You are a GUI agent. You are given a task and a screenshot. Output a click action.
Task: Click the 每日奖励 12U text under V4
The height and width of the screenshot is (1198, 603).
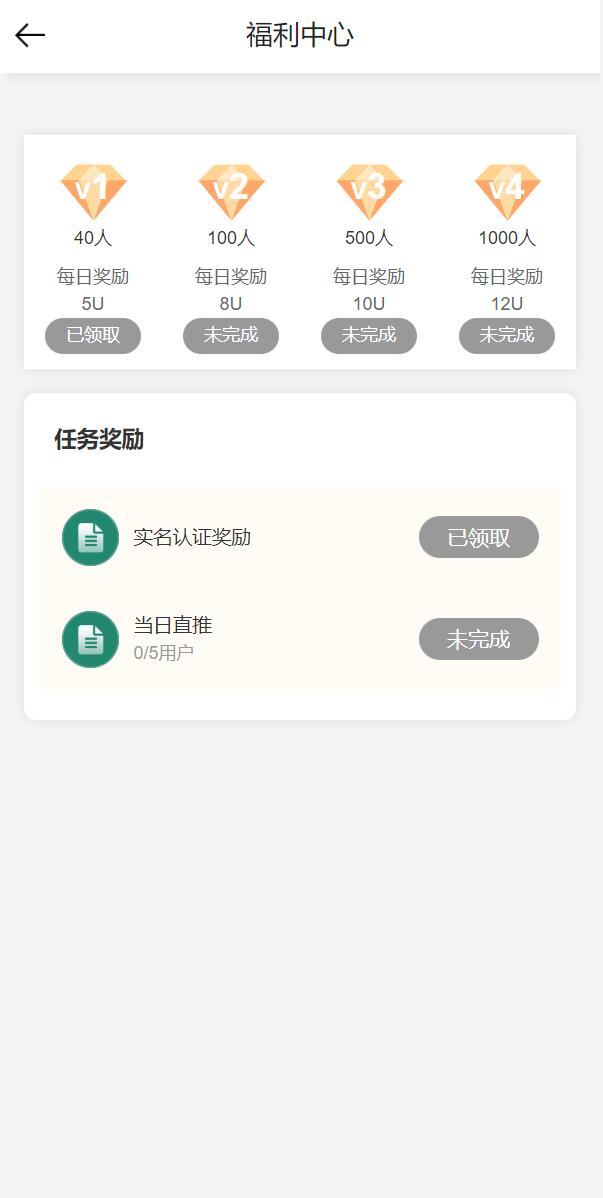[507, 289]
